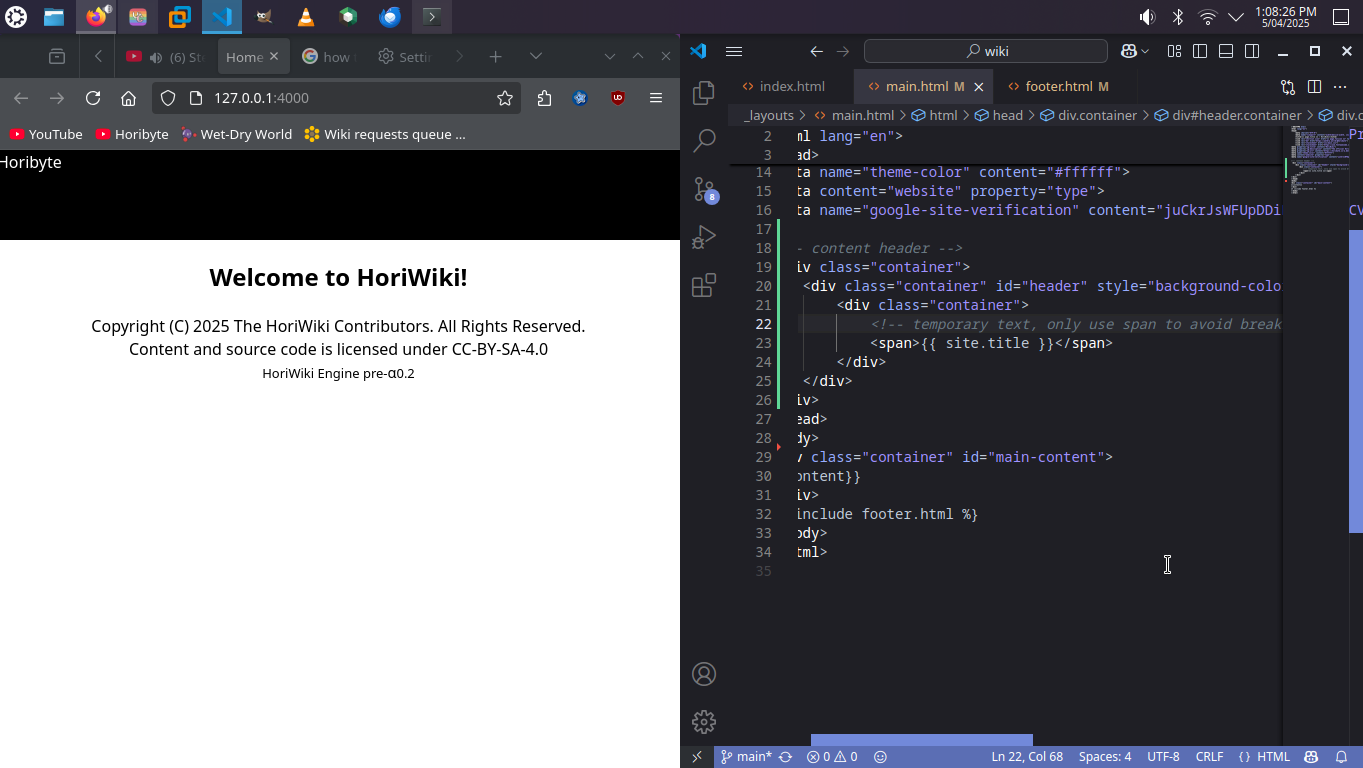Click the editor horizontal scrollbar thumb
The height and width of the screenshot is (768, 1363).
(x=921, y=740)
